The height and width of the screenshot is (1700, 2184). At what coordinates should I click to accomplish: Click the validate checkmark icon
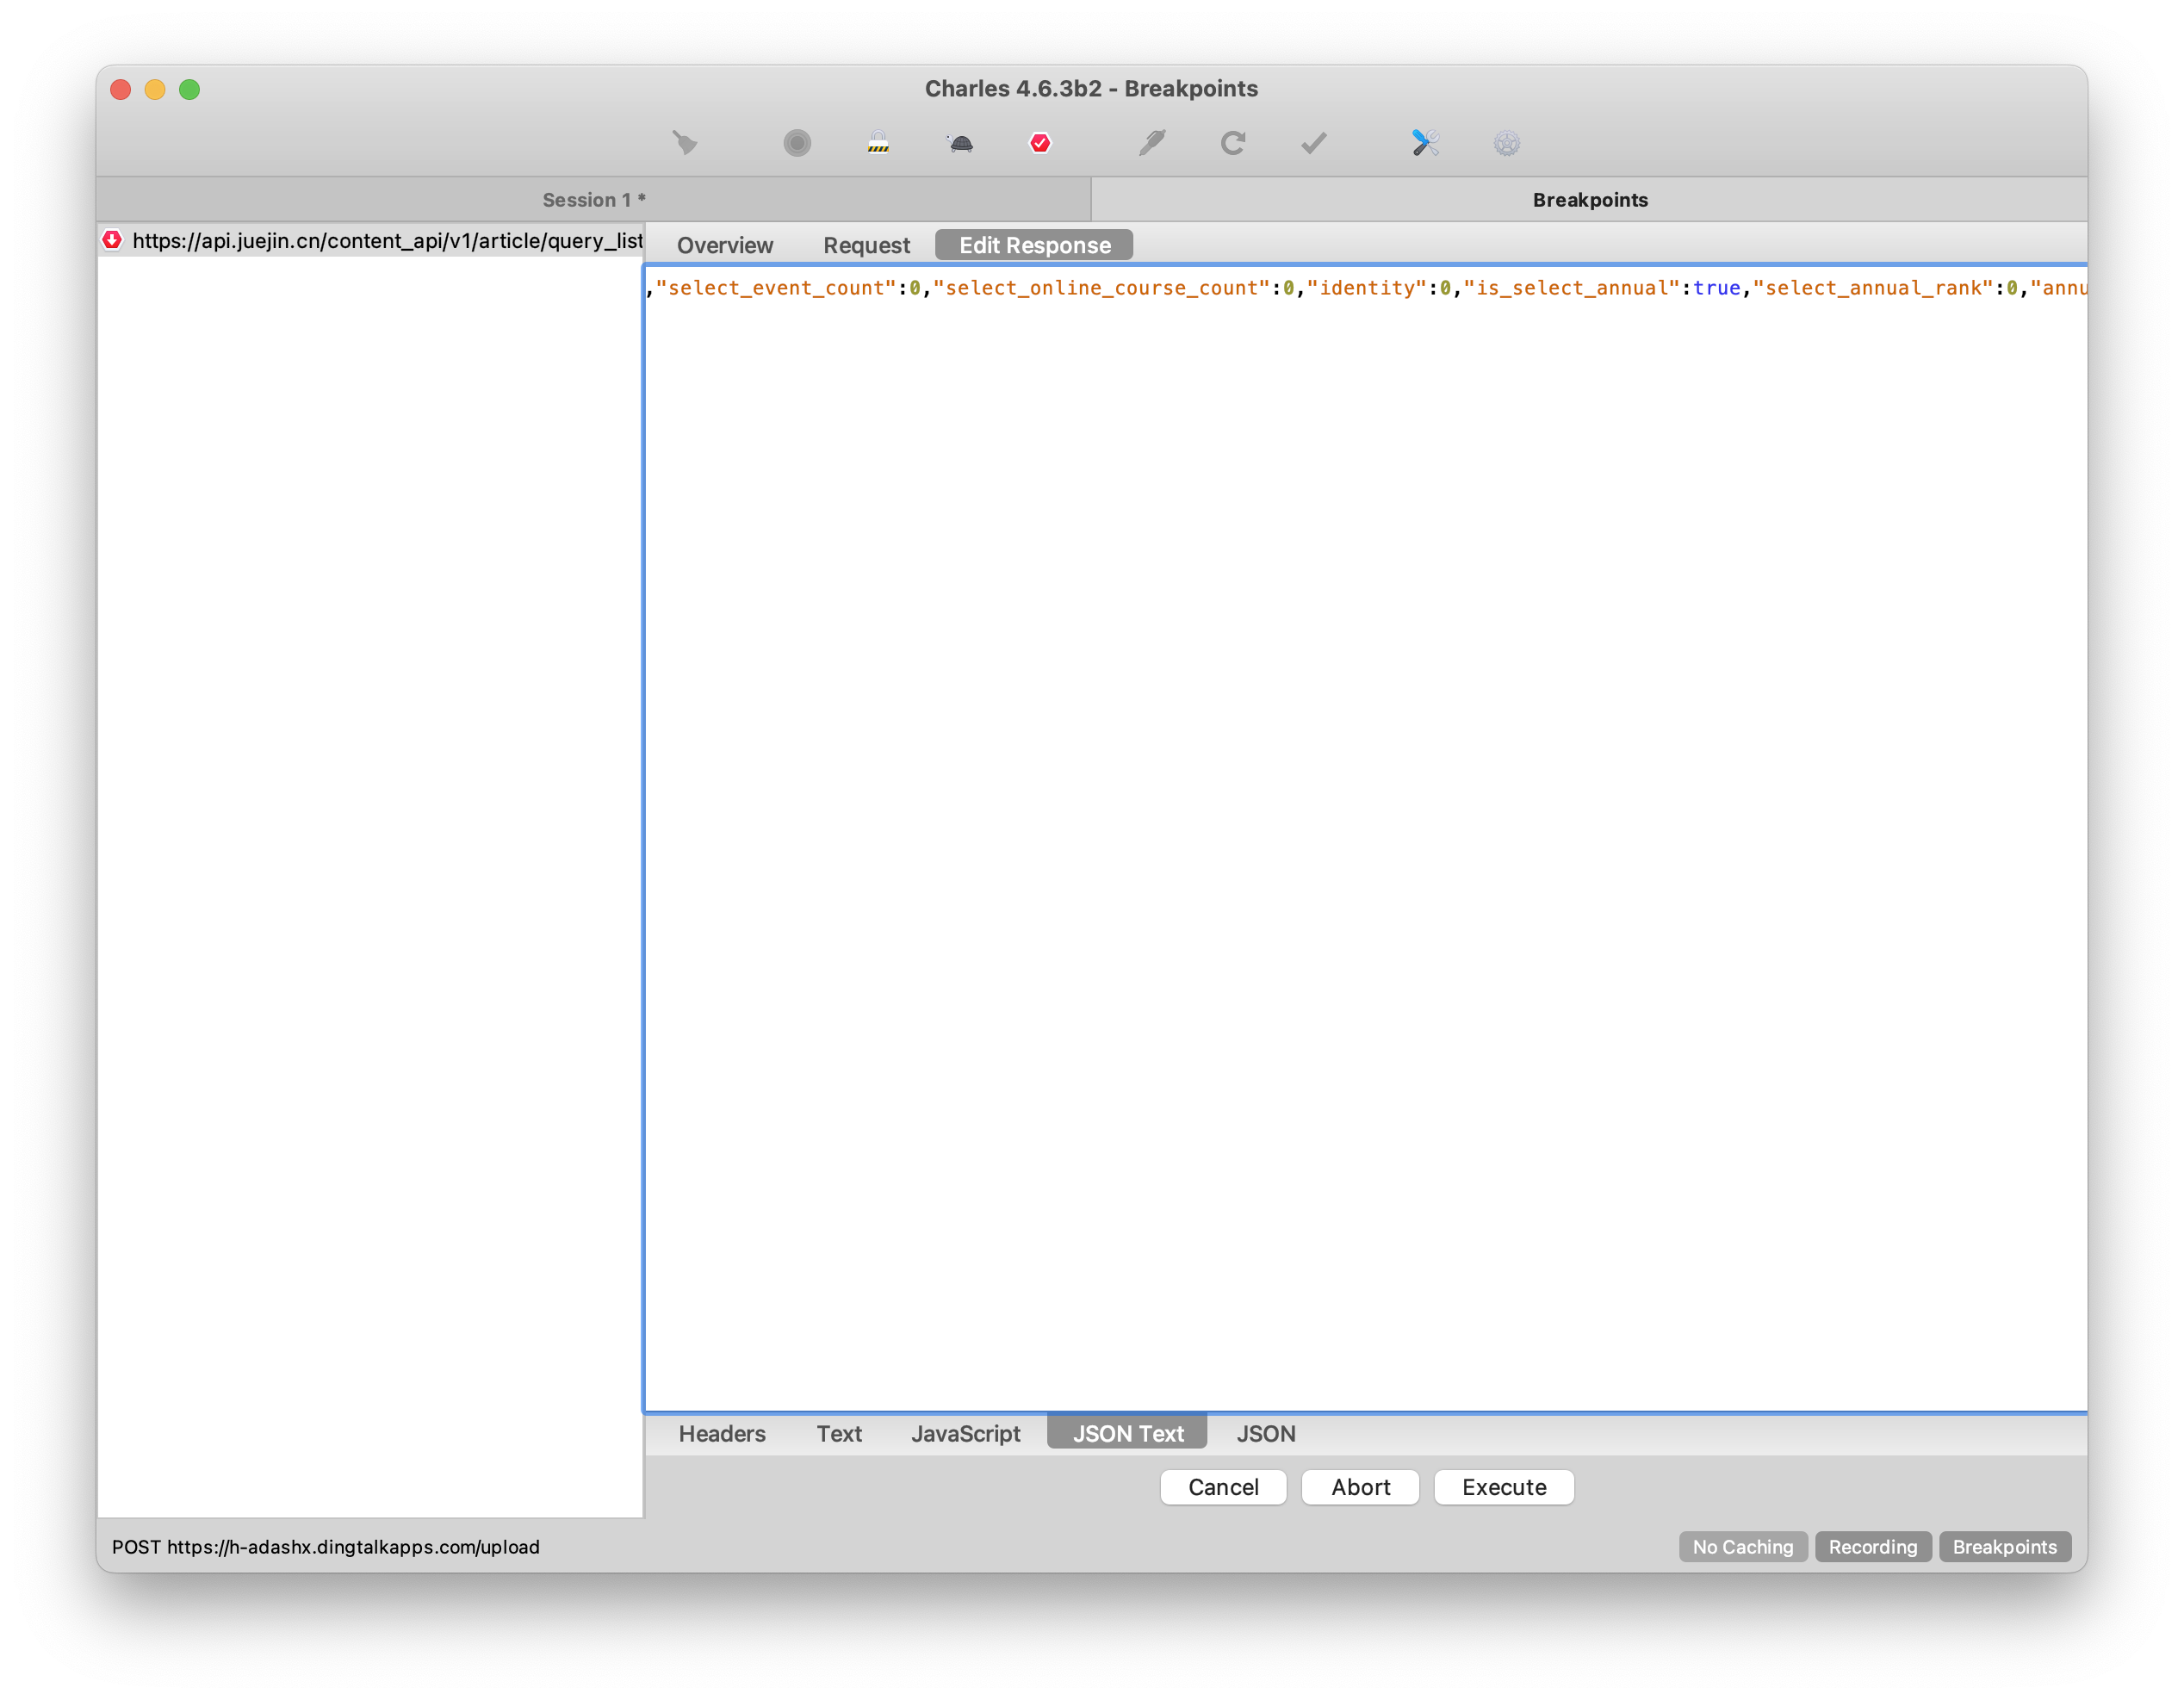point(1314,143)
